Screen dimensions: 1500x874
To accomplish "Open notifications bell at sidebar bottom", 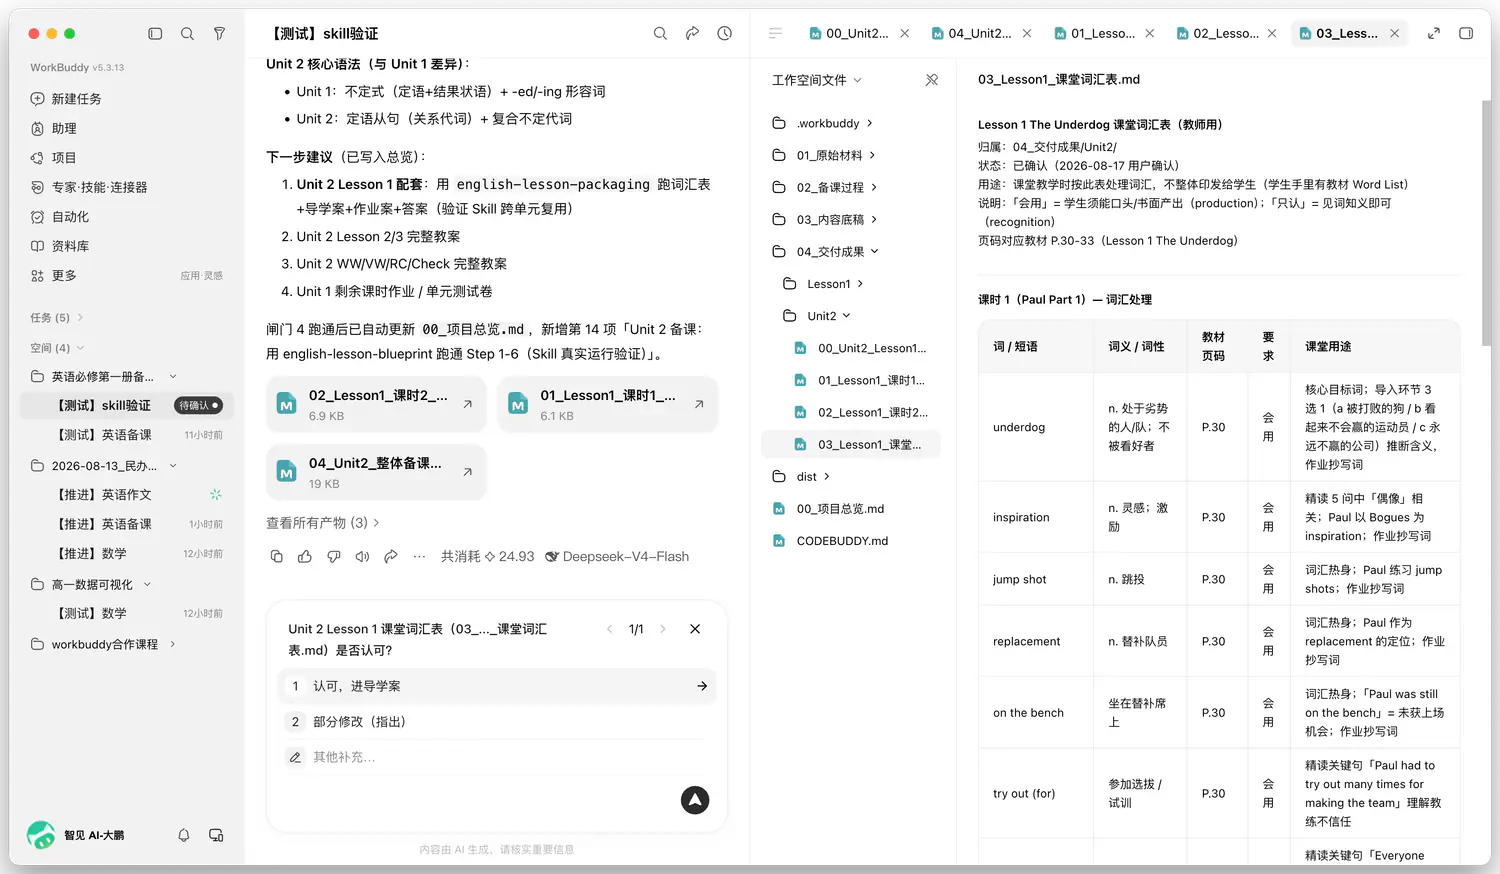I will 184,835.
